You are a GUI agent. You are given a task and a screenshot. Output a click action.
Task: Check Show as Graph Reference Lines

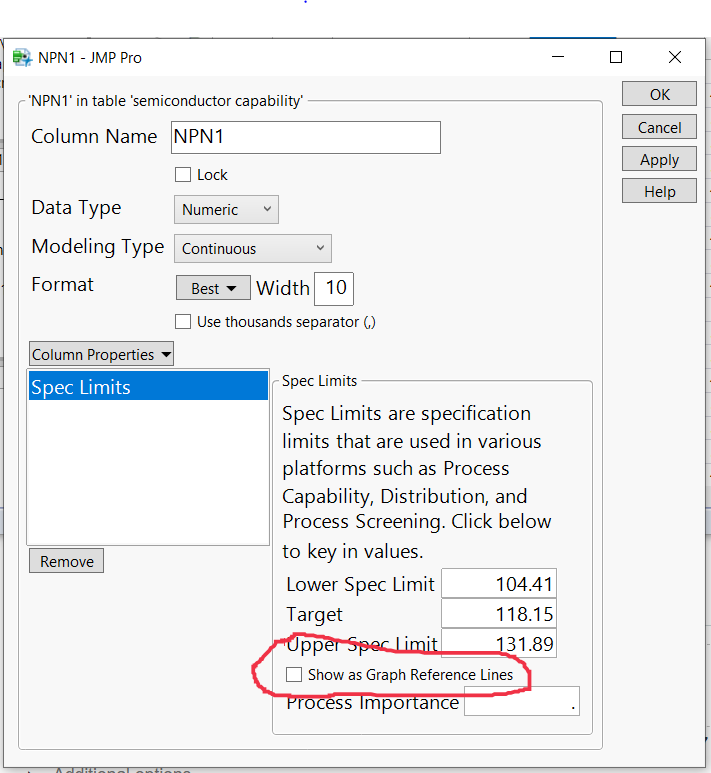(294, 675)
